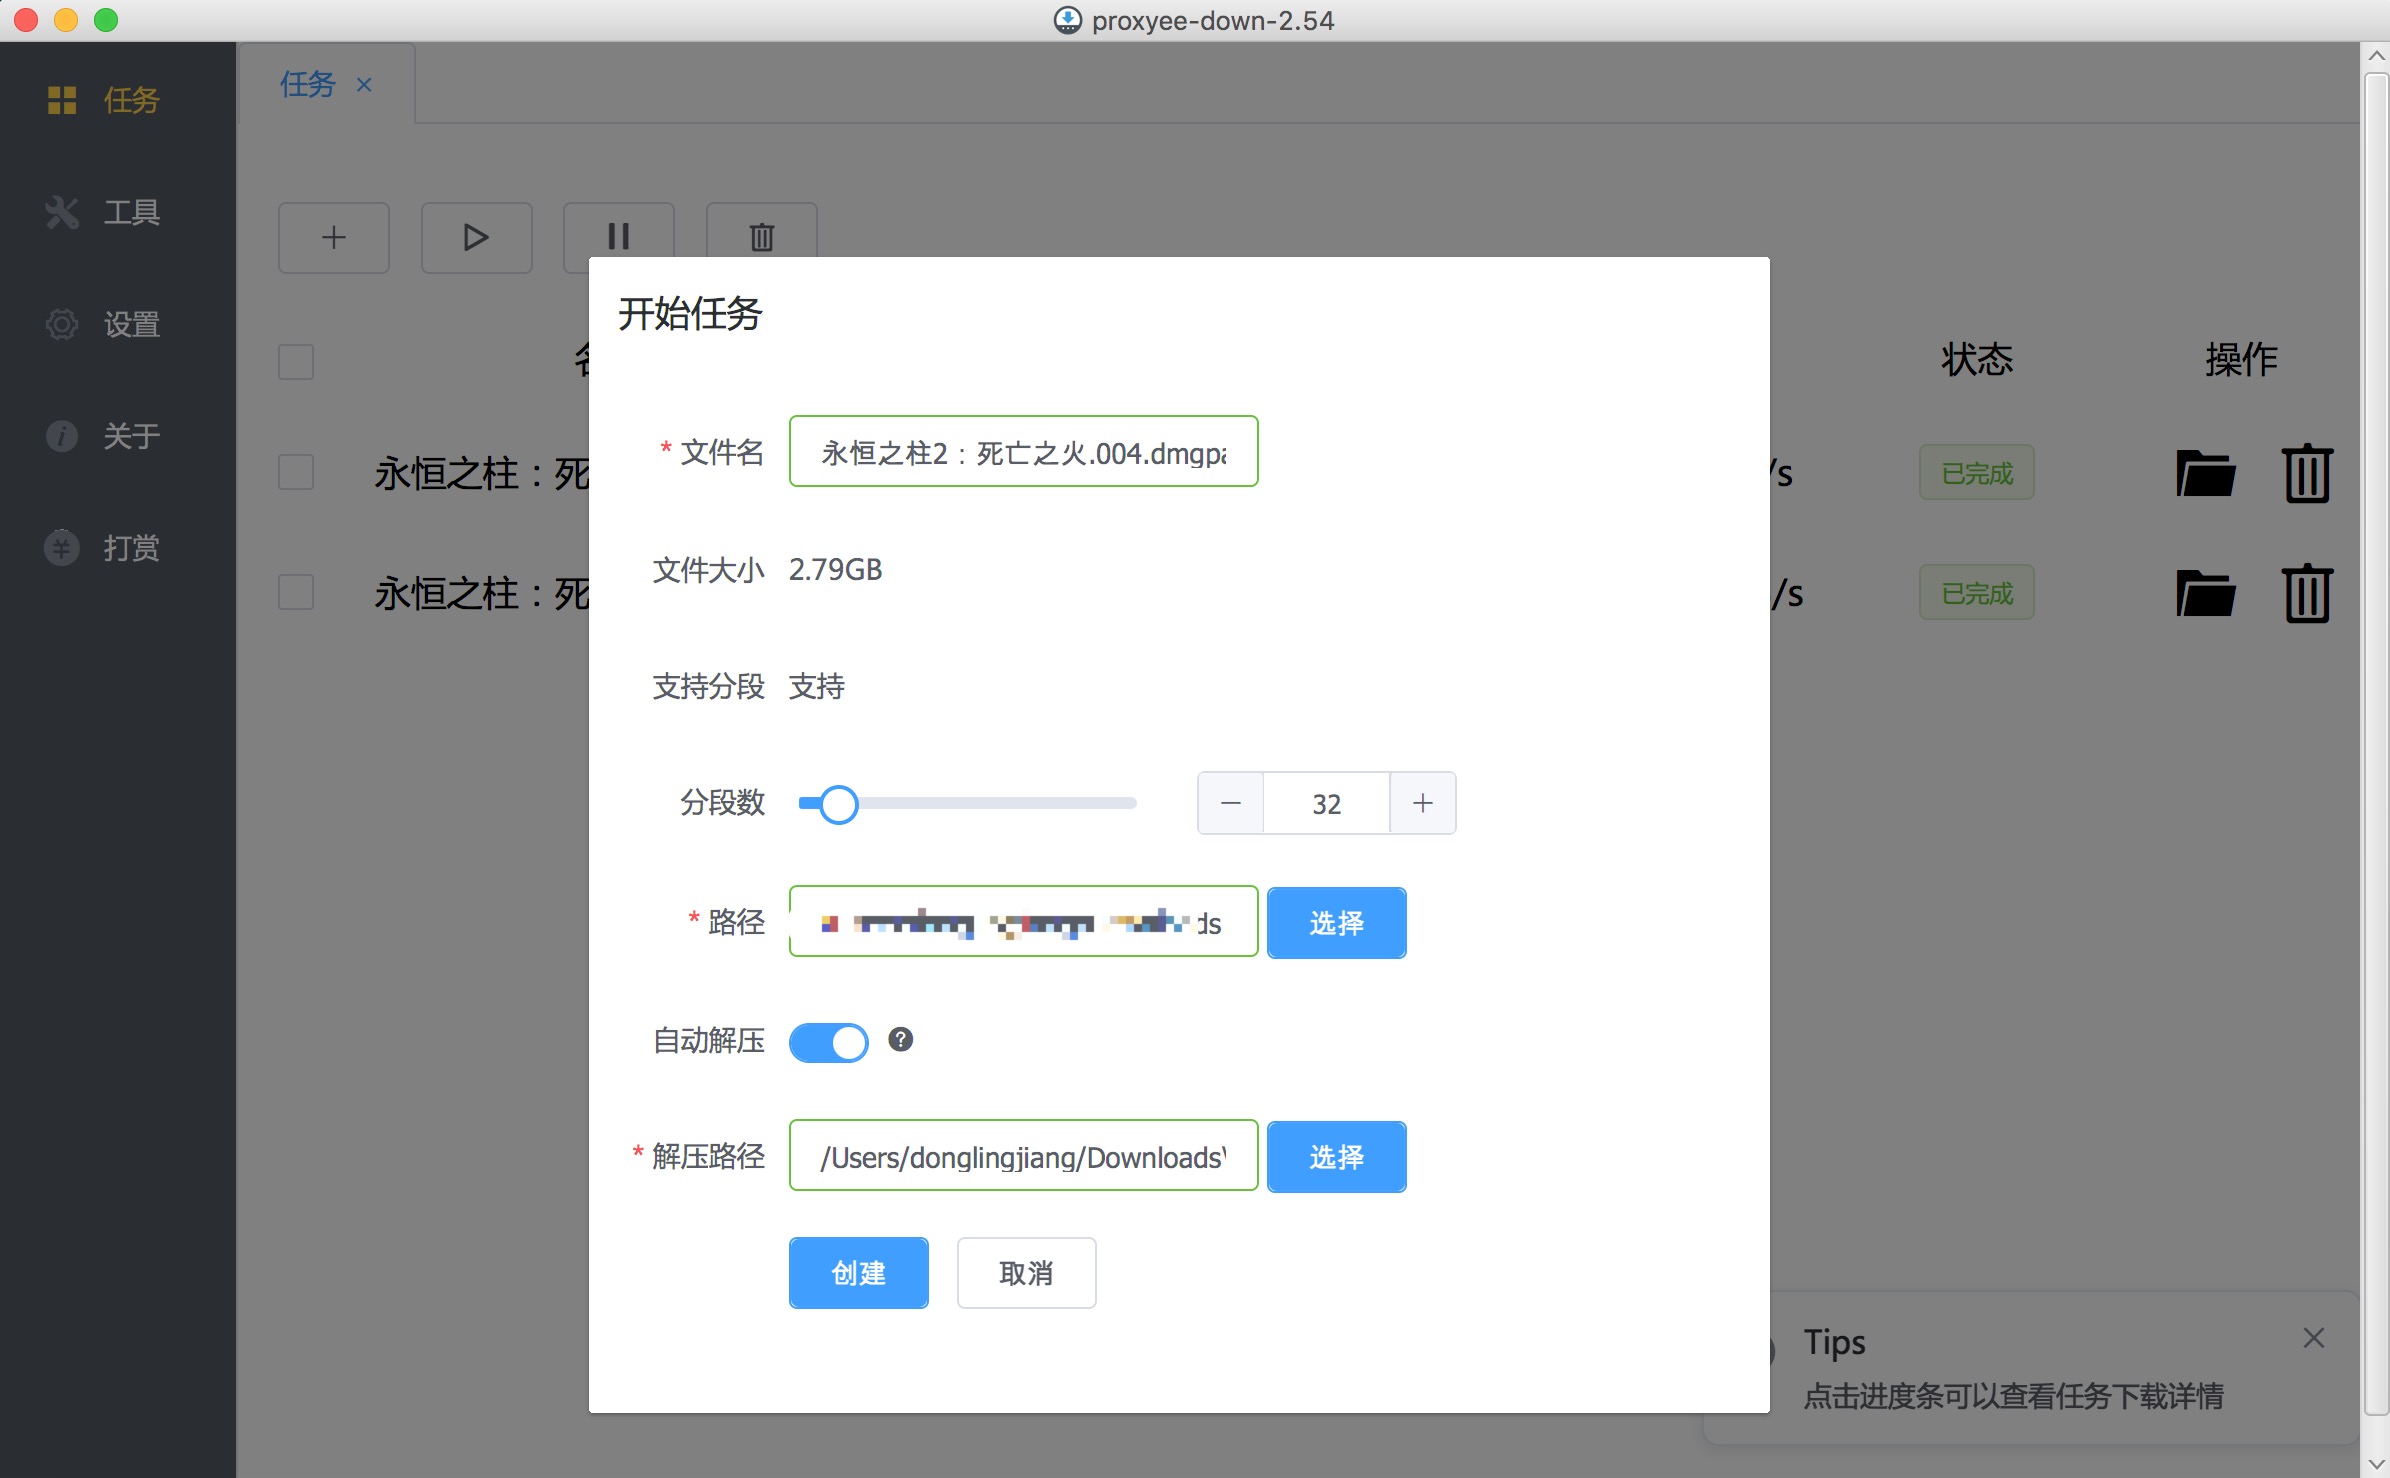Click the vertical scrollbar up arrow
Screen dimensions: 2390x1478
click(x=2376, y=56)
